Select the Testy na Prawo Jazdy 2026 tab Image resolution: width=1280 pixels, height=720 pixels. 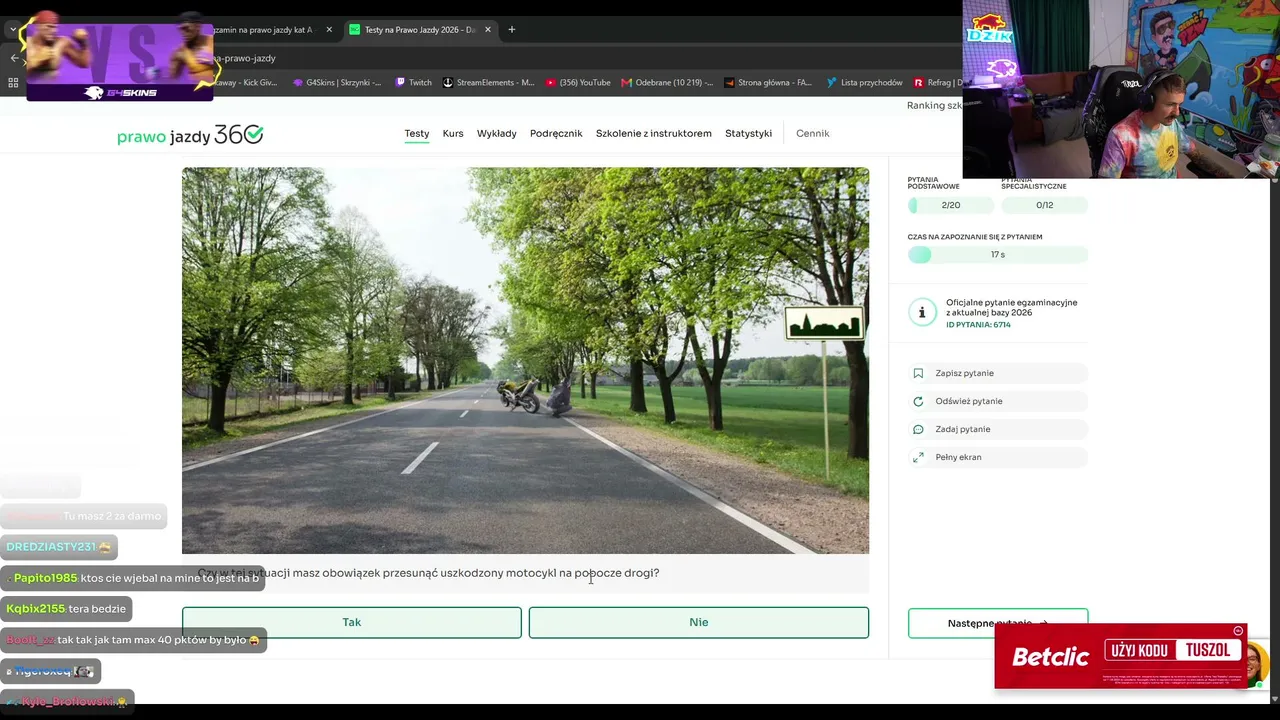[x=418, y=30]
